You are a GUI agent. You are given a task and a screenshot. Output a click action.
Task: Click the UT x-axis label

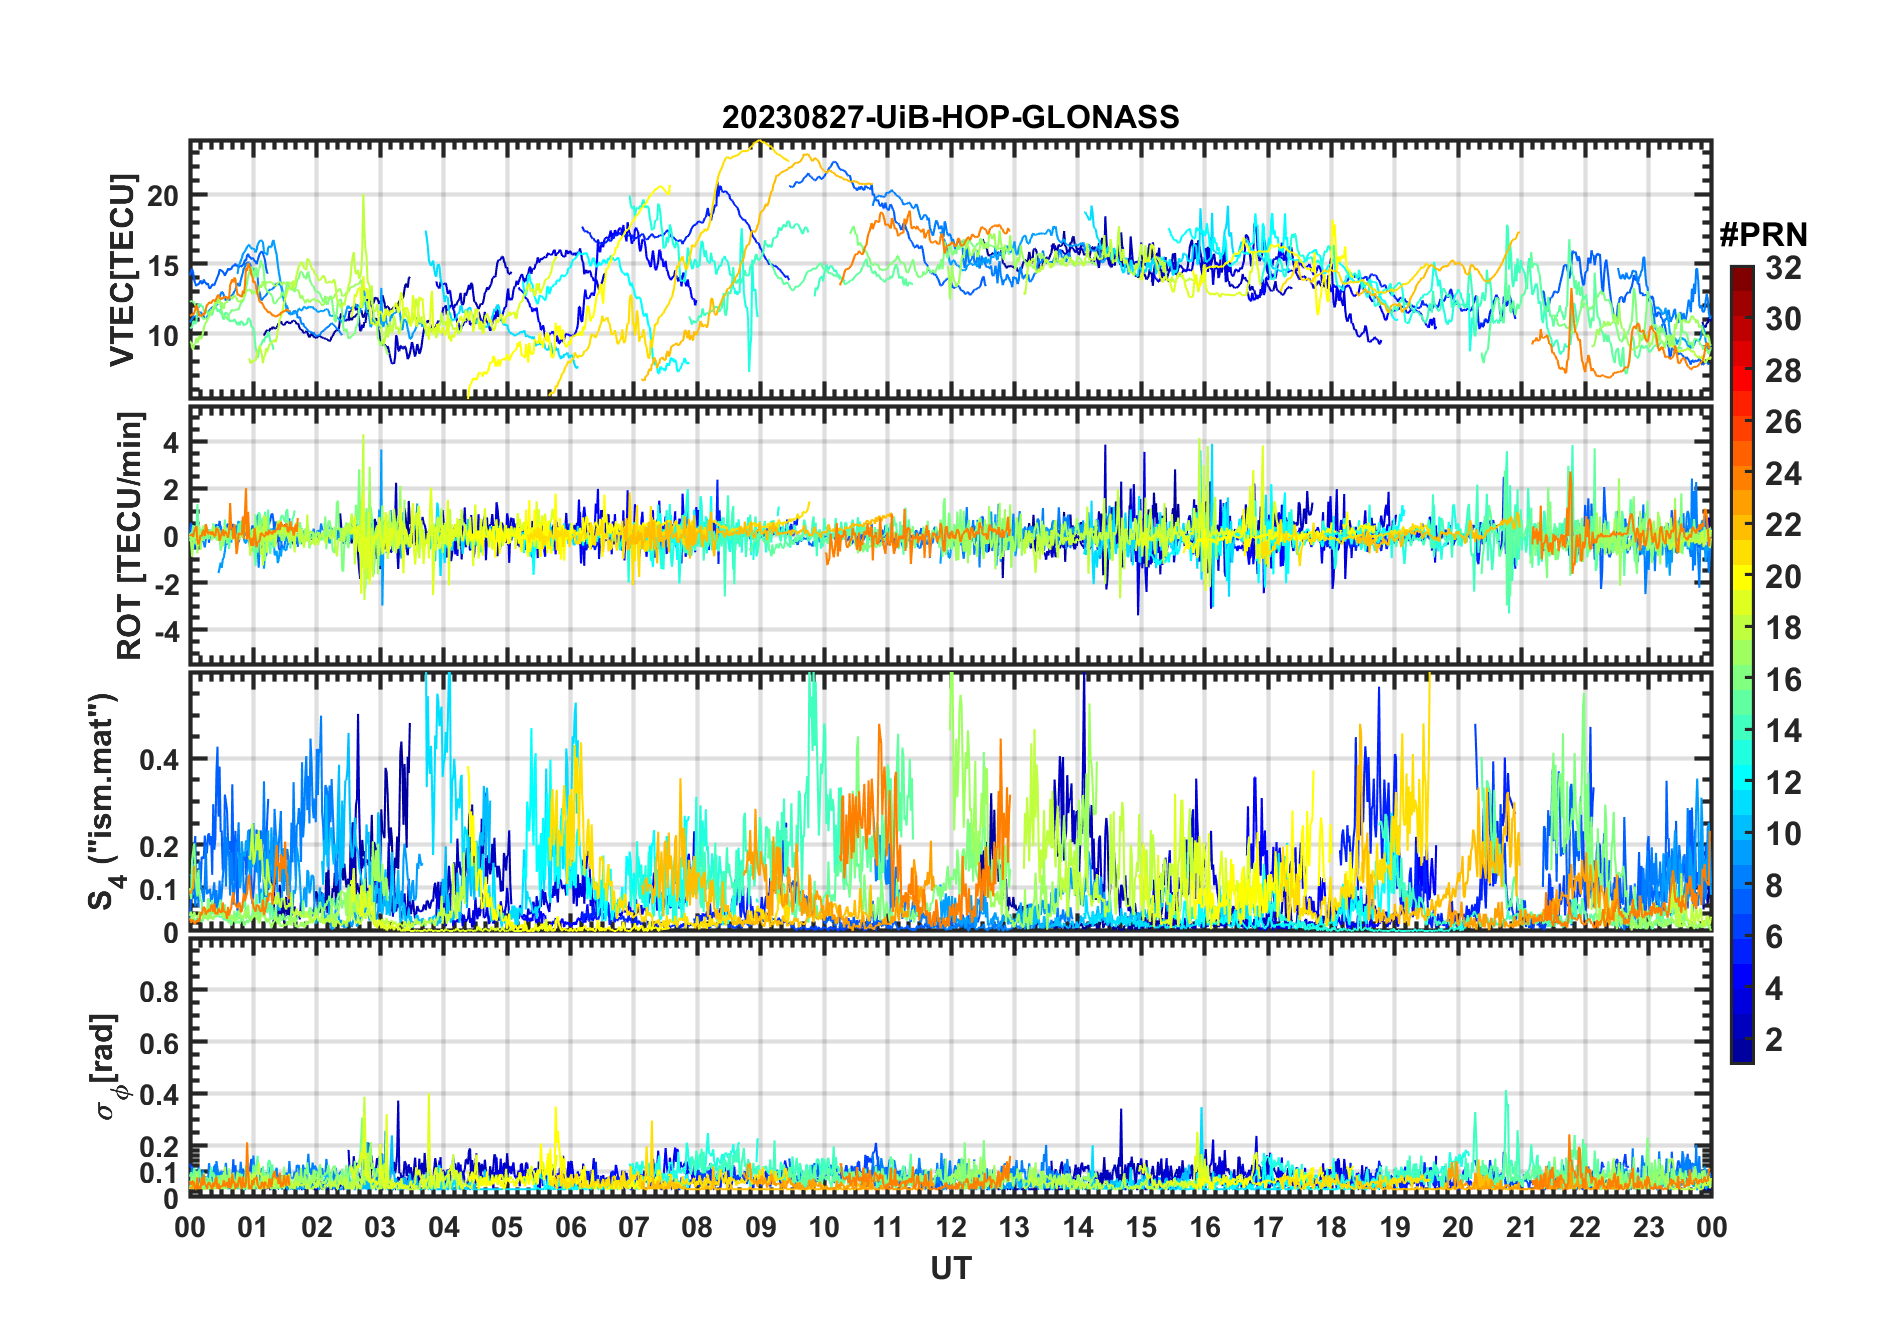click(950, 1268)
